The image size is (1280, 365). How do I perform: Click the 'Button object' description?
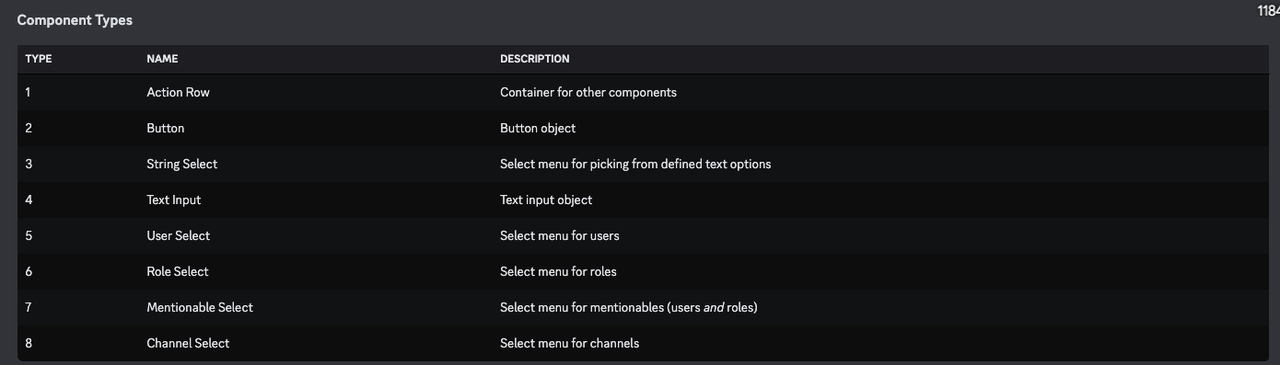pyautogui.click(x=538, y=128)
